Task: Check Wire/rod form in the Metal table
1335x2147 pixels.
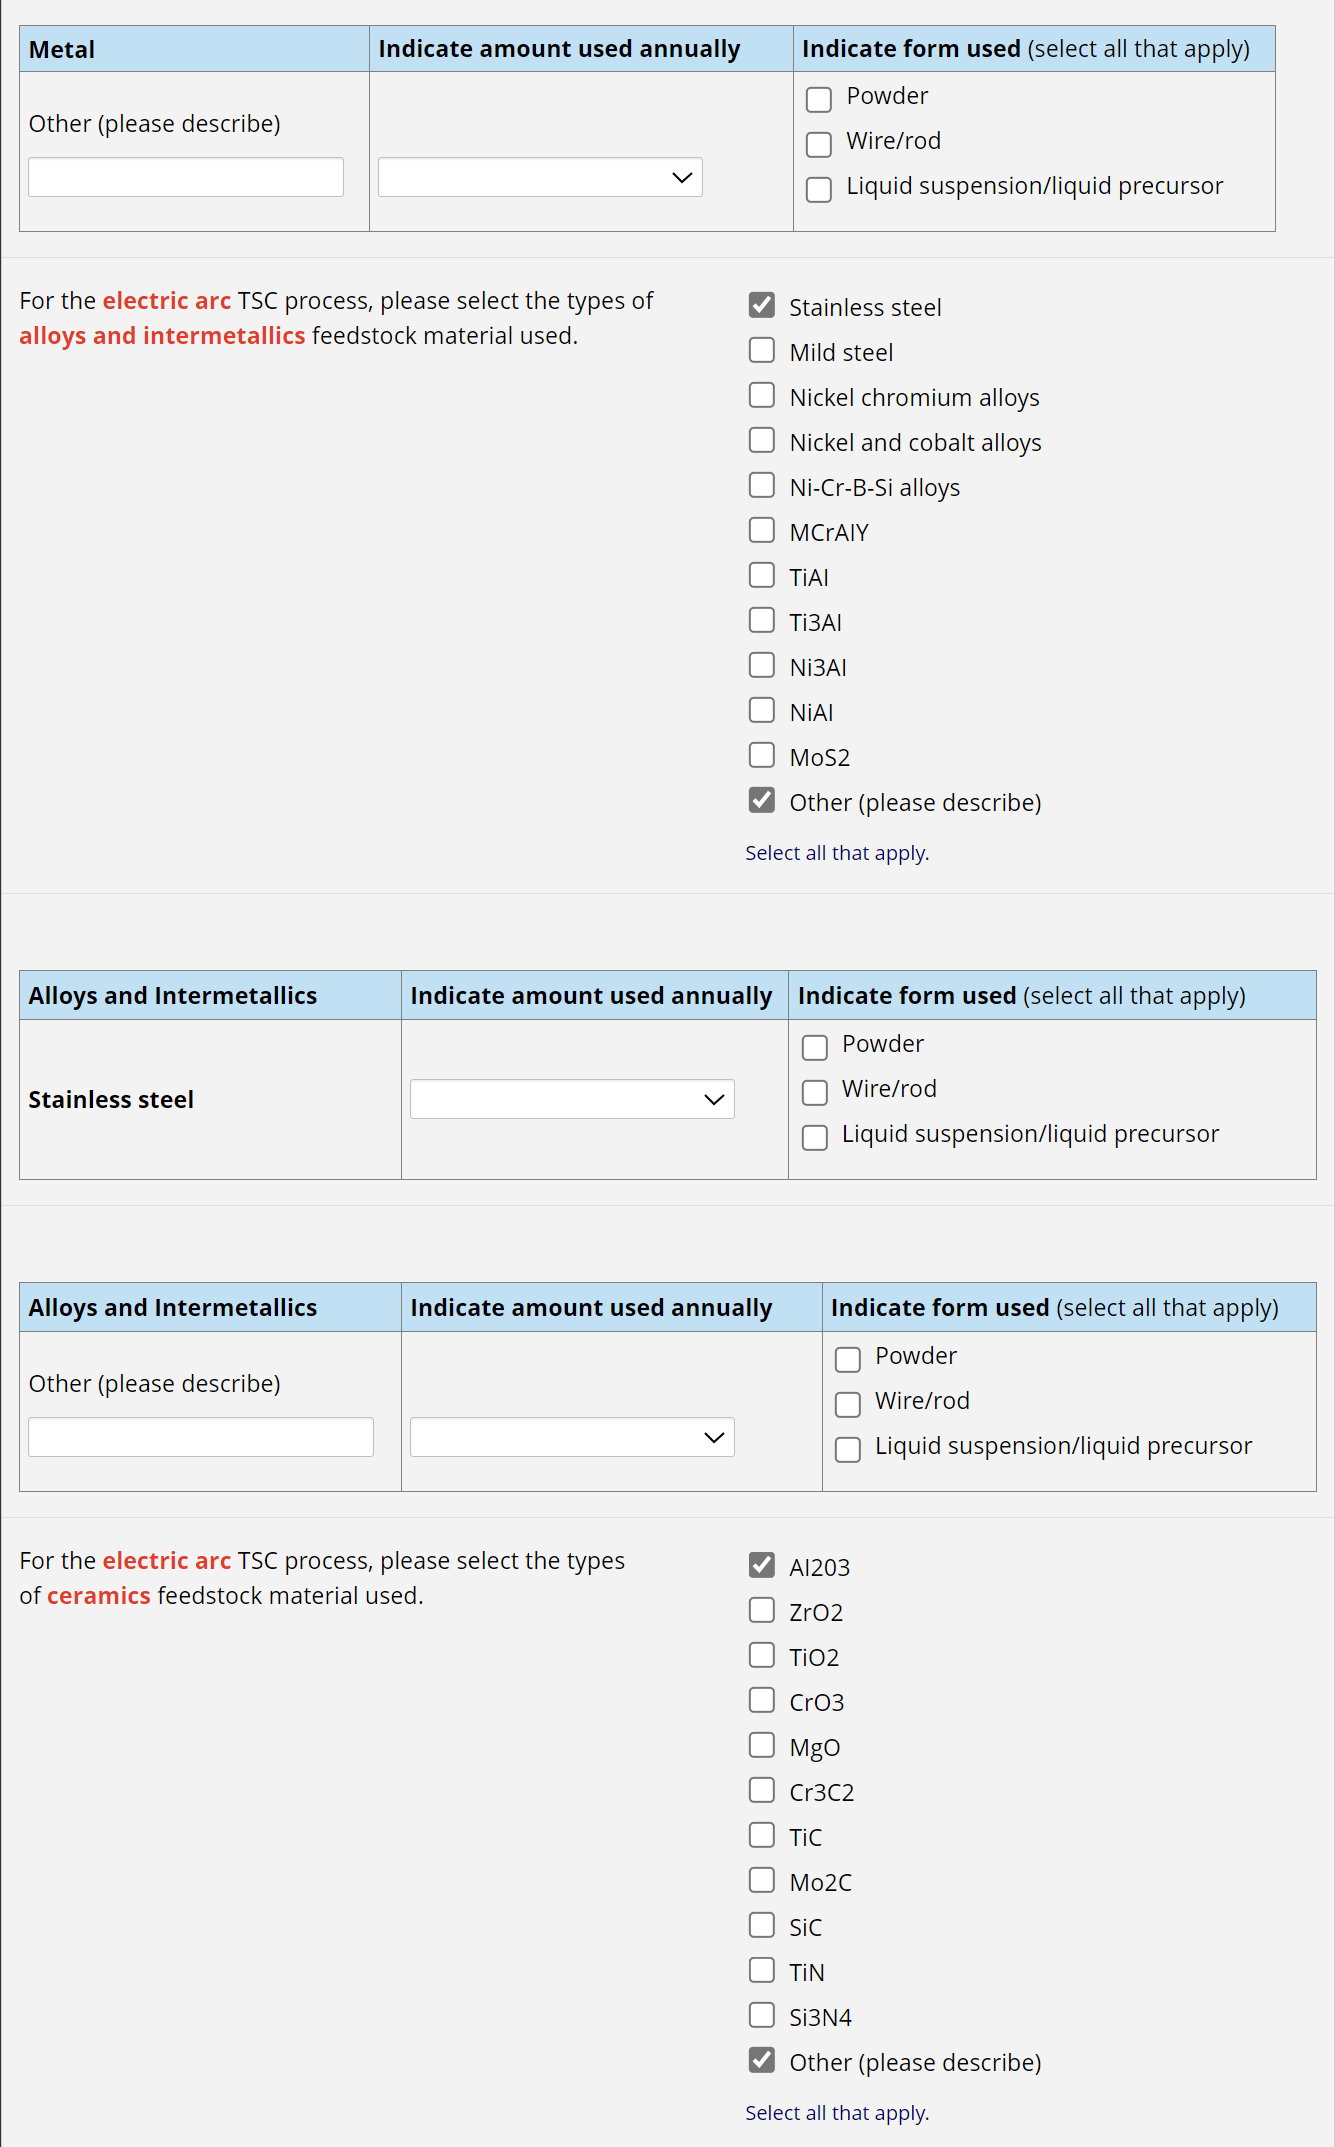Action: (819, 145)
